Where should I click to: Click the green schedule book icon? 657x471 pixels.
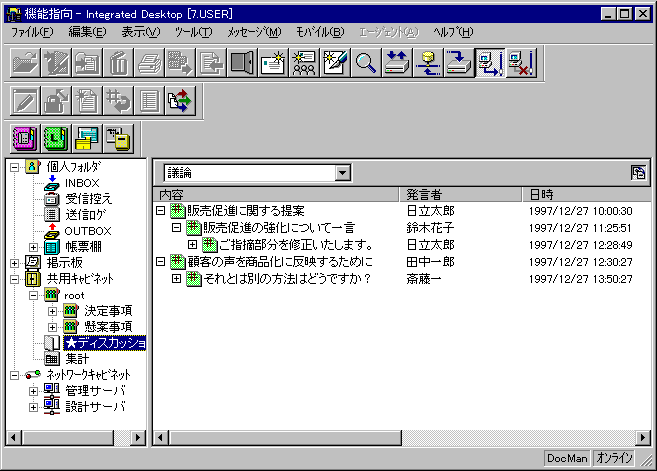56,138
